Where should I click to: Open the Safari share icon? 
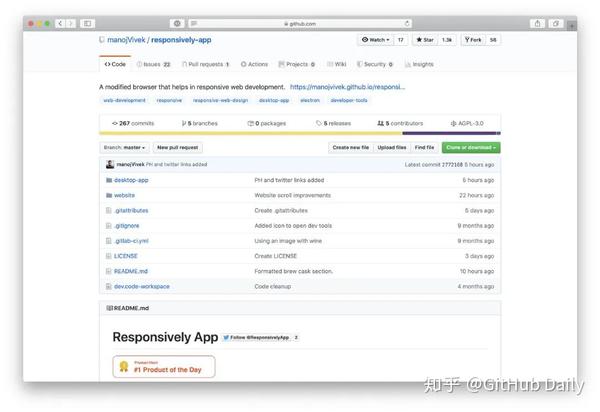pos(537,24)
